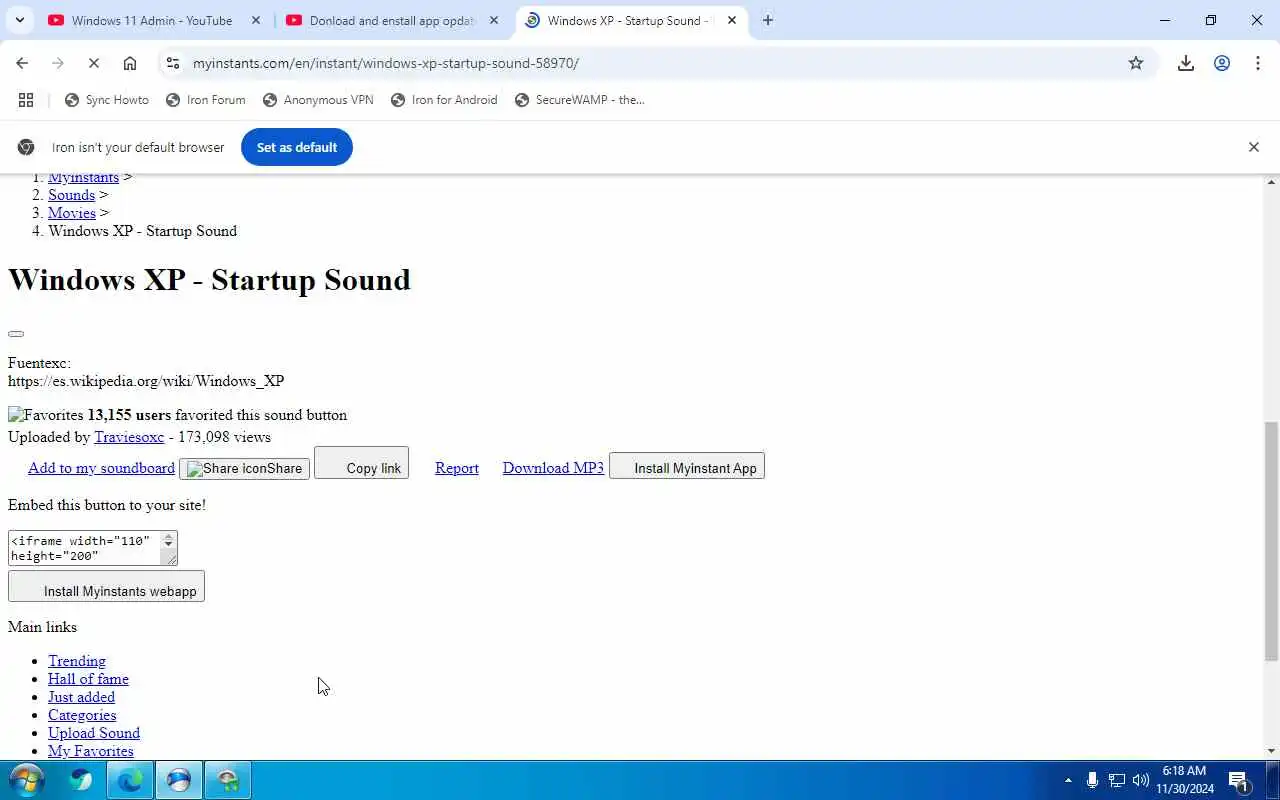Open the network tray icon
1280x800 pixels.
[1117, 780]
